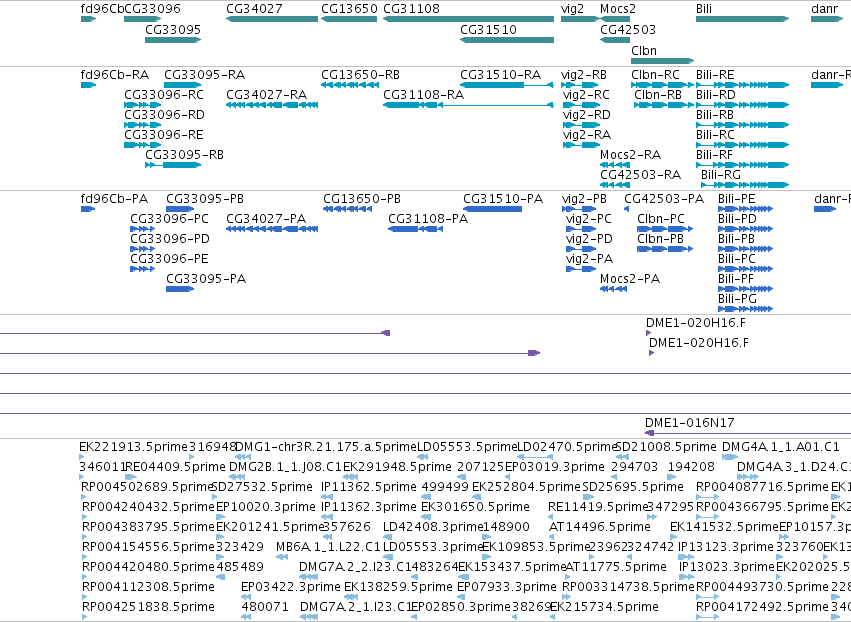This screenshot has width=851, height=622.
Task: Select transcript Bili-RE
Action: 715,75
